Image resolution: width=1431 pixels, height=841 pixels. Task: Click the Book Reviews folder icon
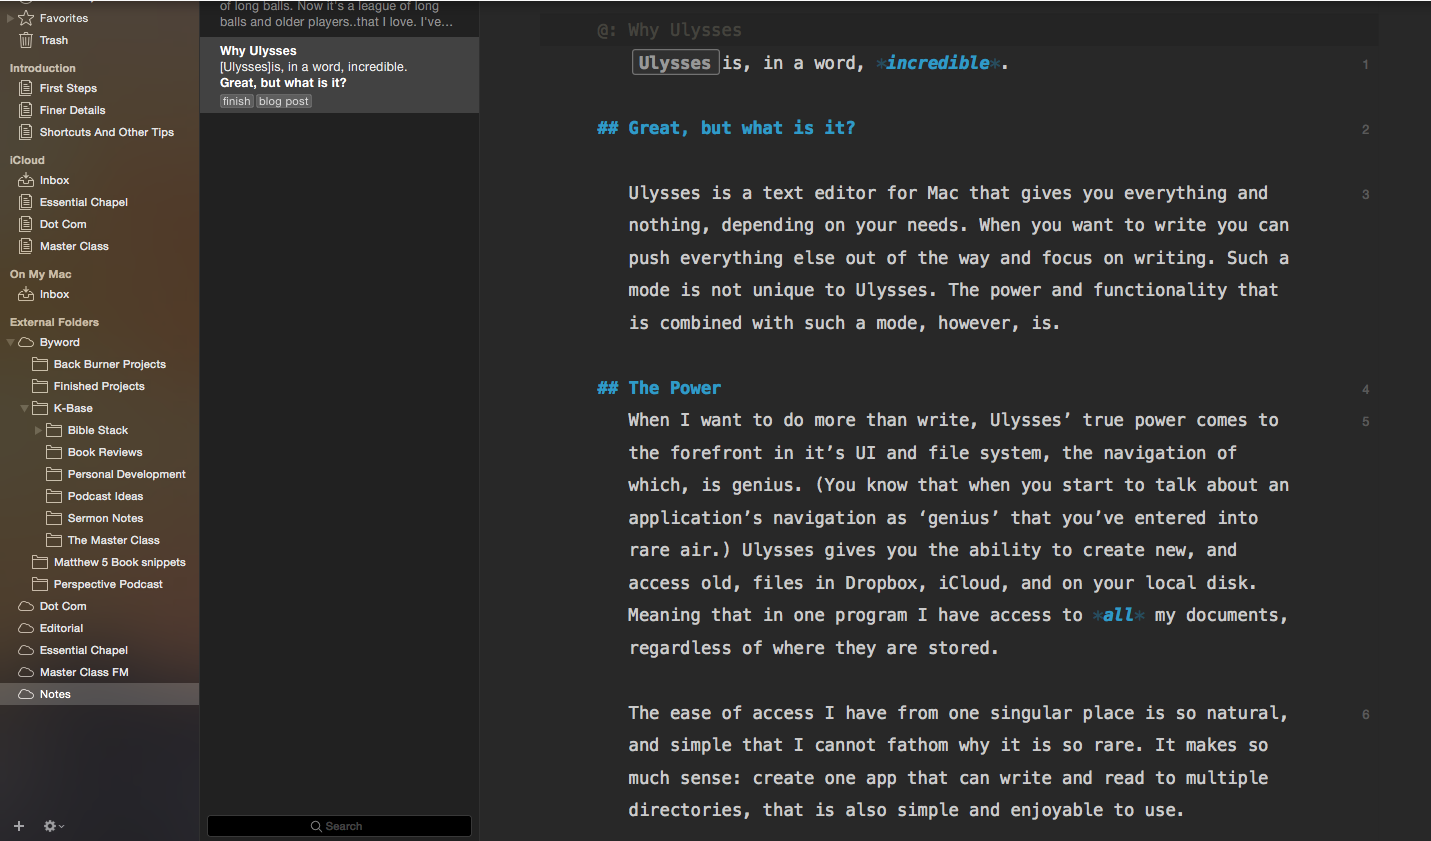point(54,452)
